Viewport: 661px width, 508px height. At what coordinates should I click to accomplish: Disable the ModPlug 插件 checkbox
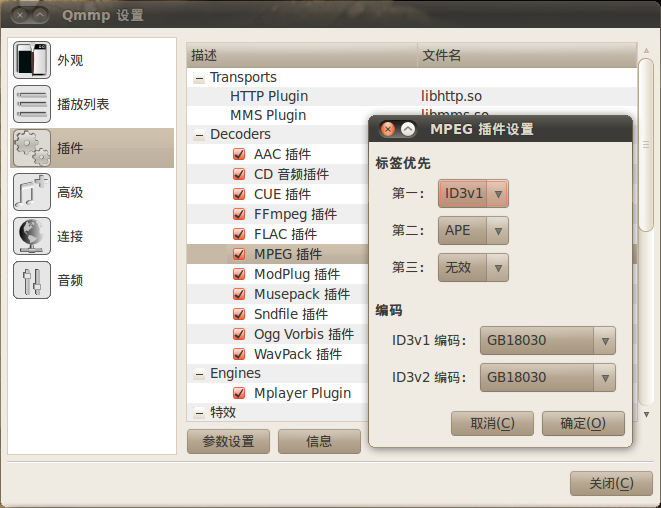point(239,274)
